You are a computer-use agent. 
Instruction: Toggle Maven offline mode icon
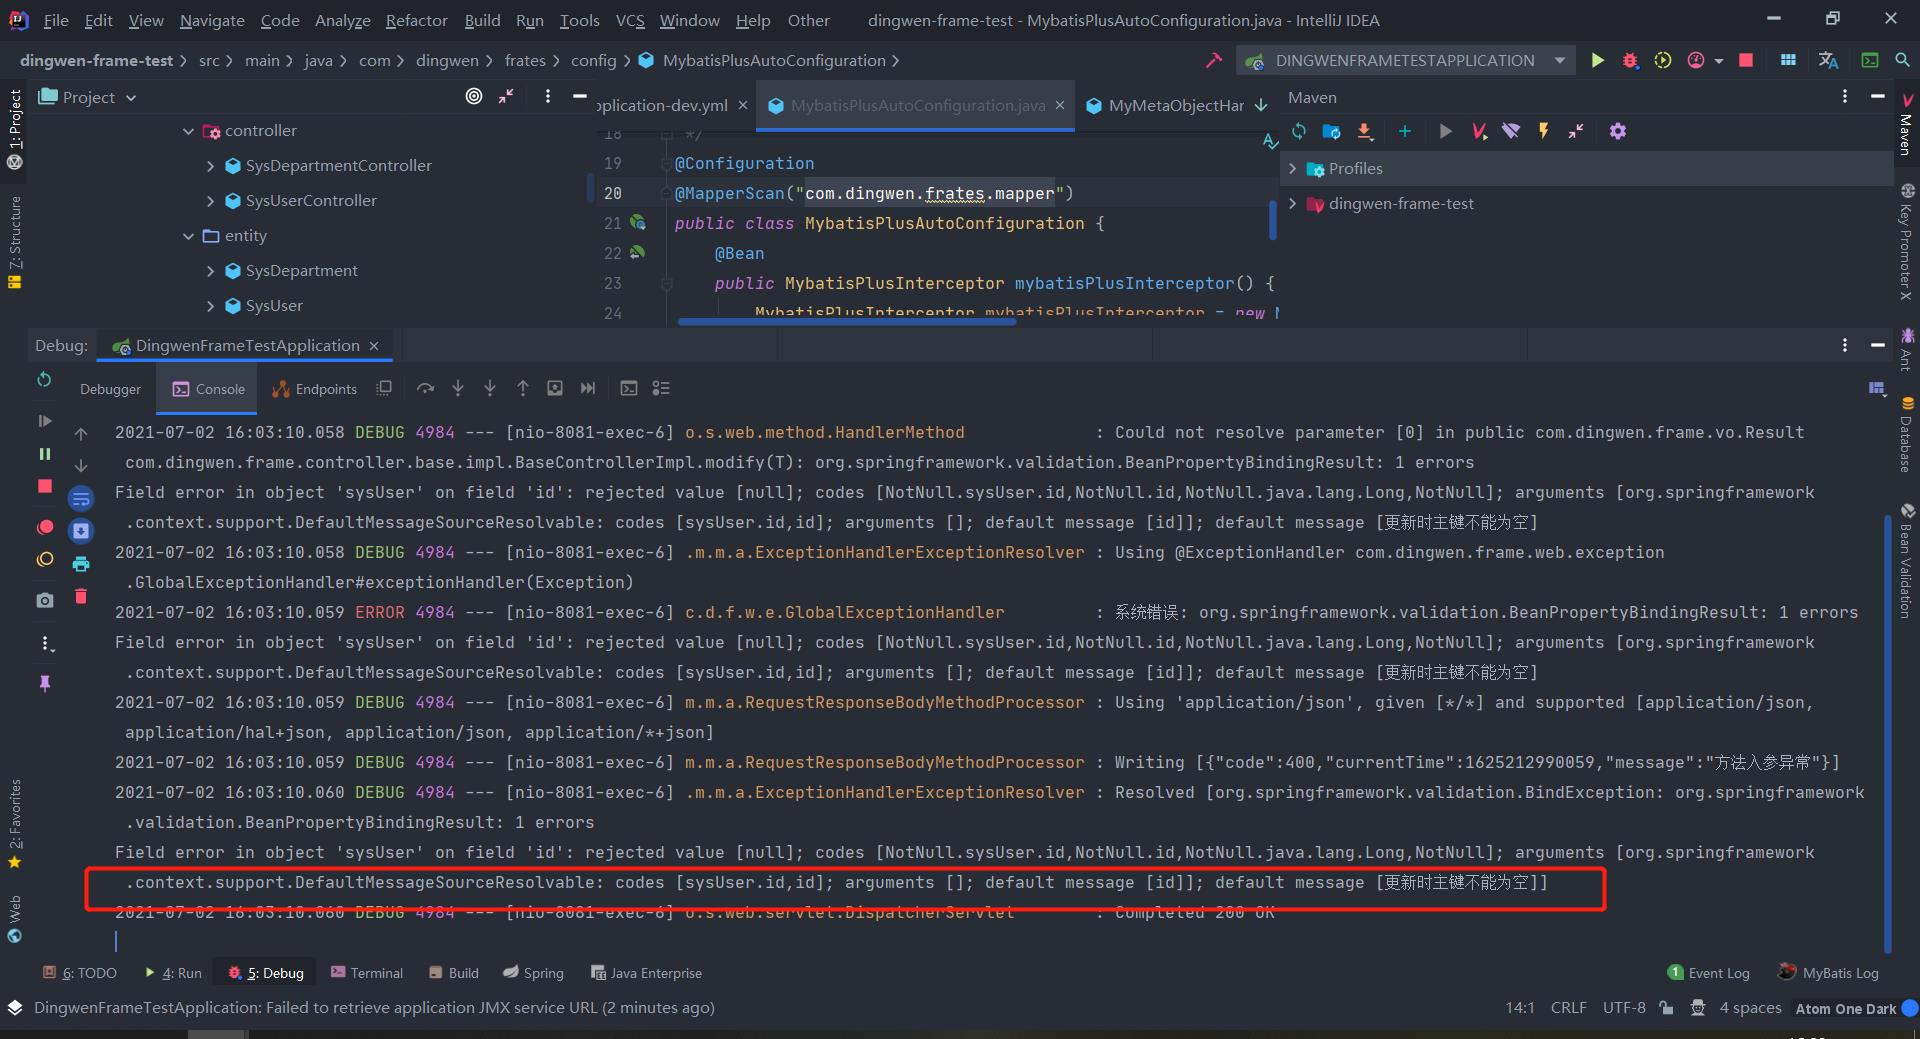1511,131
